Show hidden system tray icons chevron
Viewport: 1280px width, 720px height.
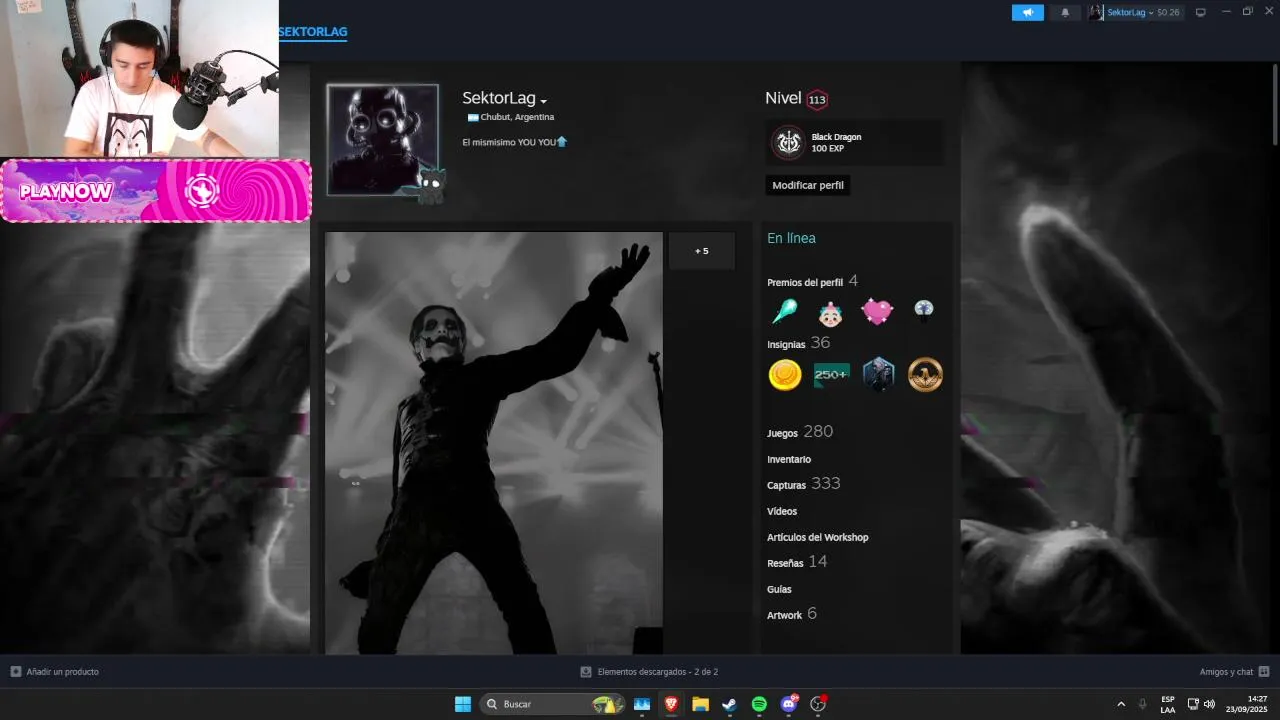click(x=1120, y=704)
